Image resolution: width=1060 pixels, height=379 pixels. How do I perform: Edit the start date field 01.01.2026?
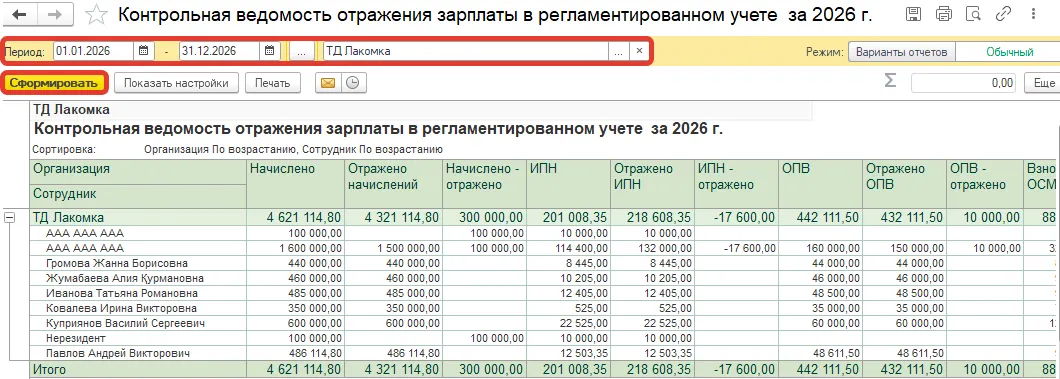tap(94, 51)
